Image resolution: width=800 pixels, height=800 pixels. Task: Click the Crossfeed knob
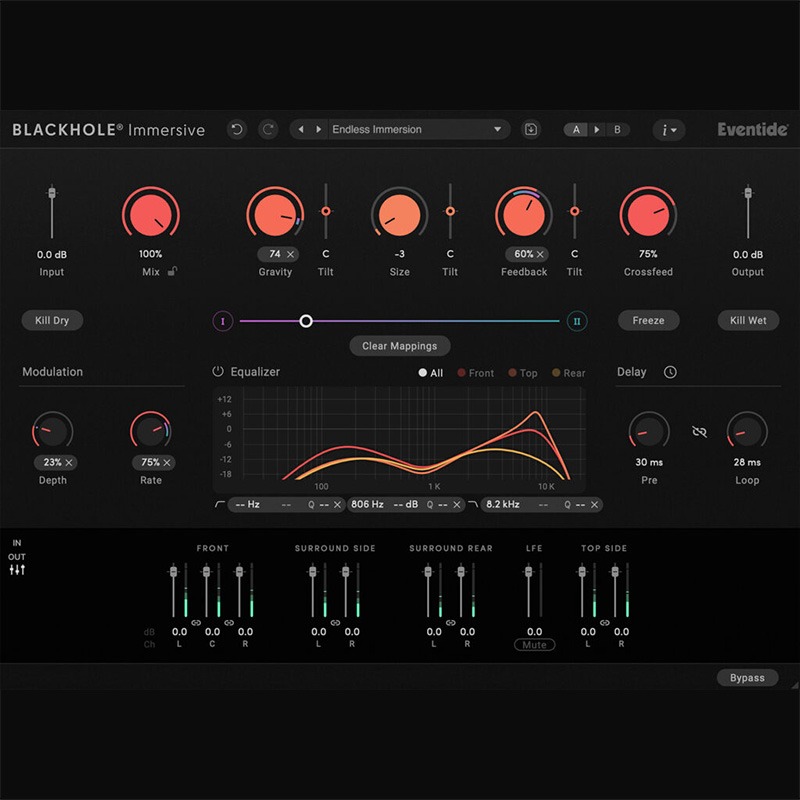648,214
